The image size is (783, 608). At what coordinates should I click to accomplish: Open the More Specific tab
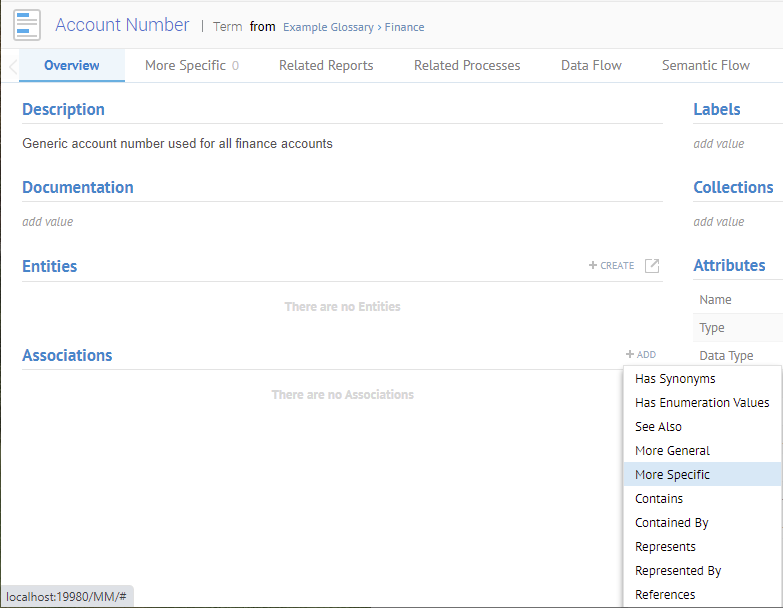click(x=191, y=66)
